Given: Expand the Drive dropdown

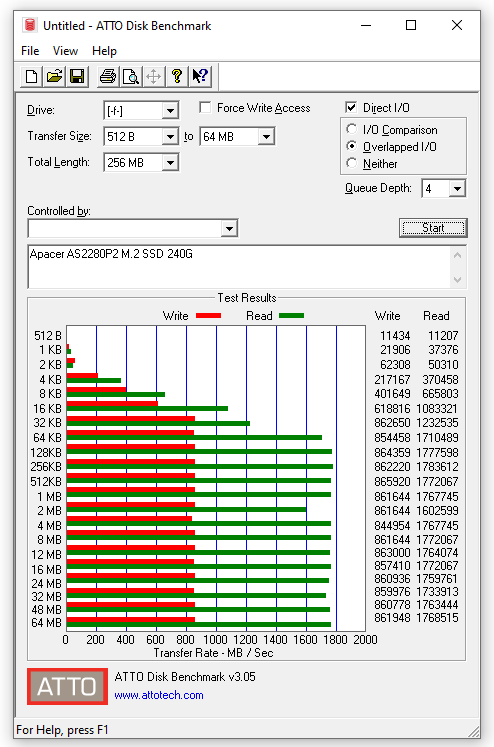Looking at the screenshot, I should pyautogui.click(x=170, y=111).
